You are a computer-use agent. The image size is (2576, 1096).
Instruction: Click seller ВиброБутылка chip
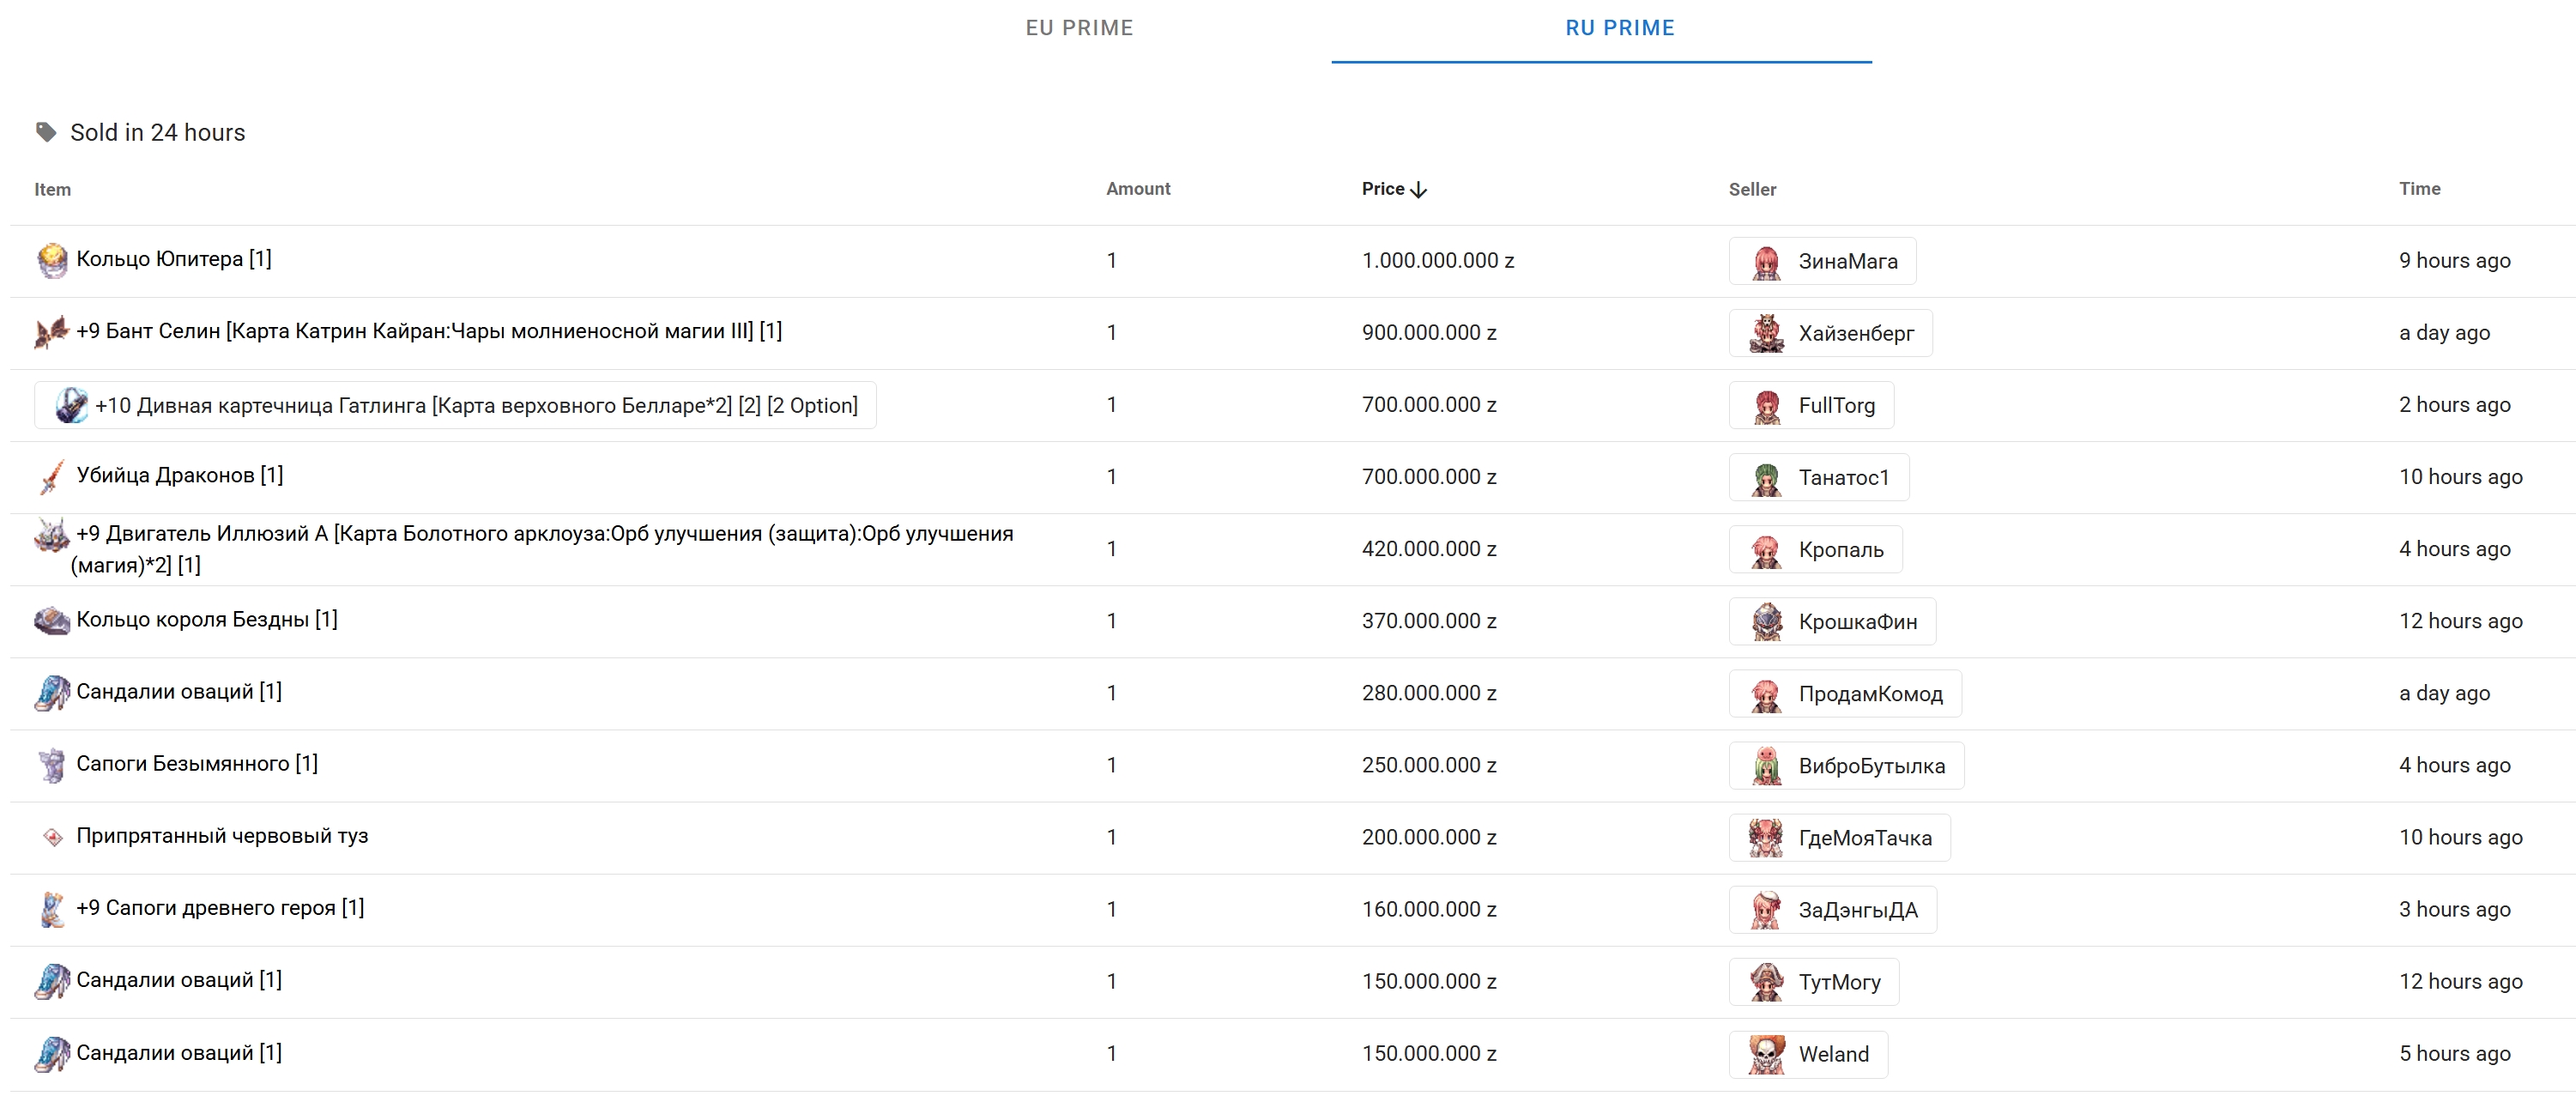click(1846, 766)
